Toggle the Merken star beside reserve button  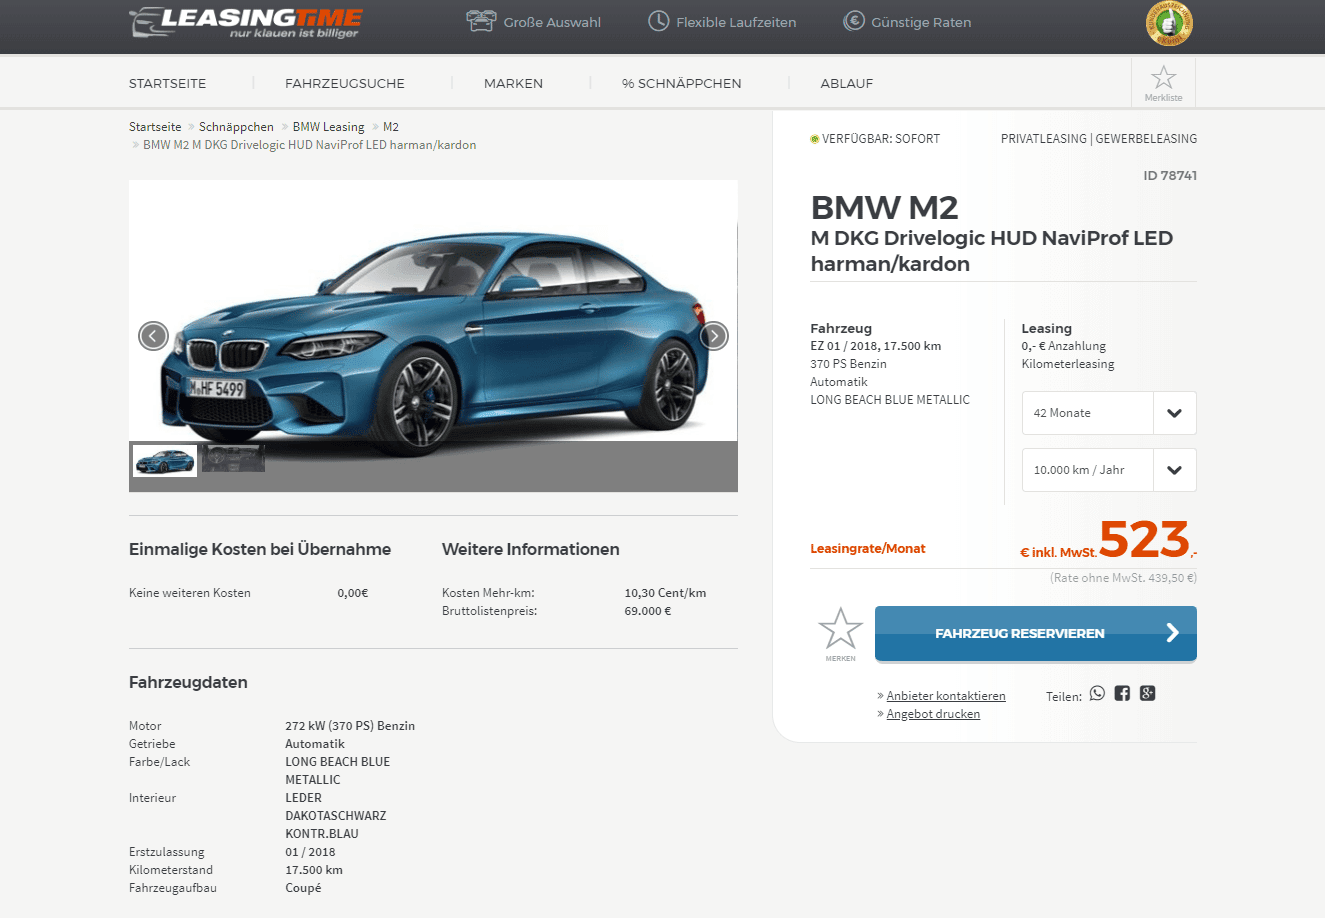[840, 634]
